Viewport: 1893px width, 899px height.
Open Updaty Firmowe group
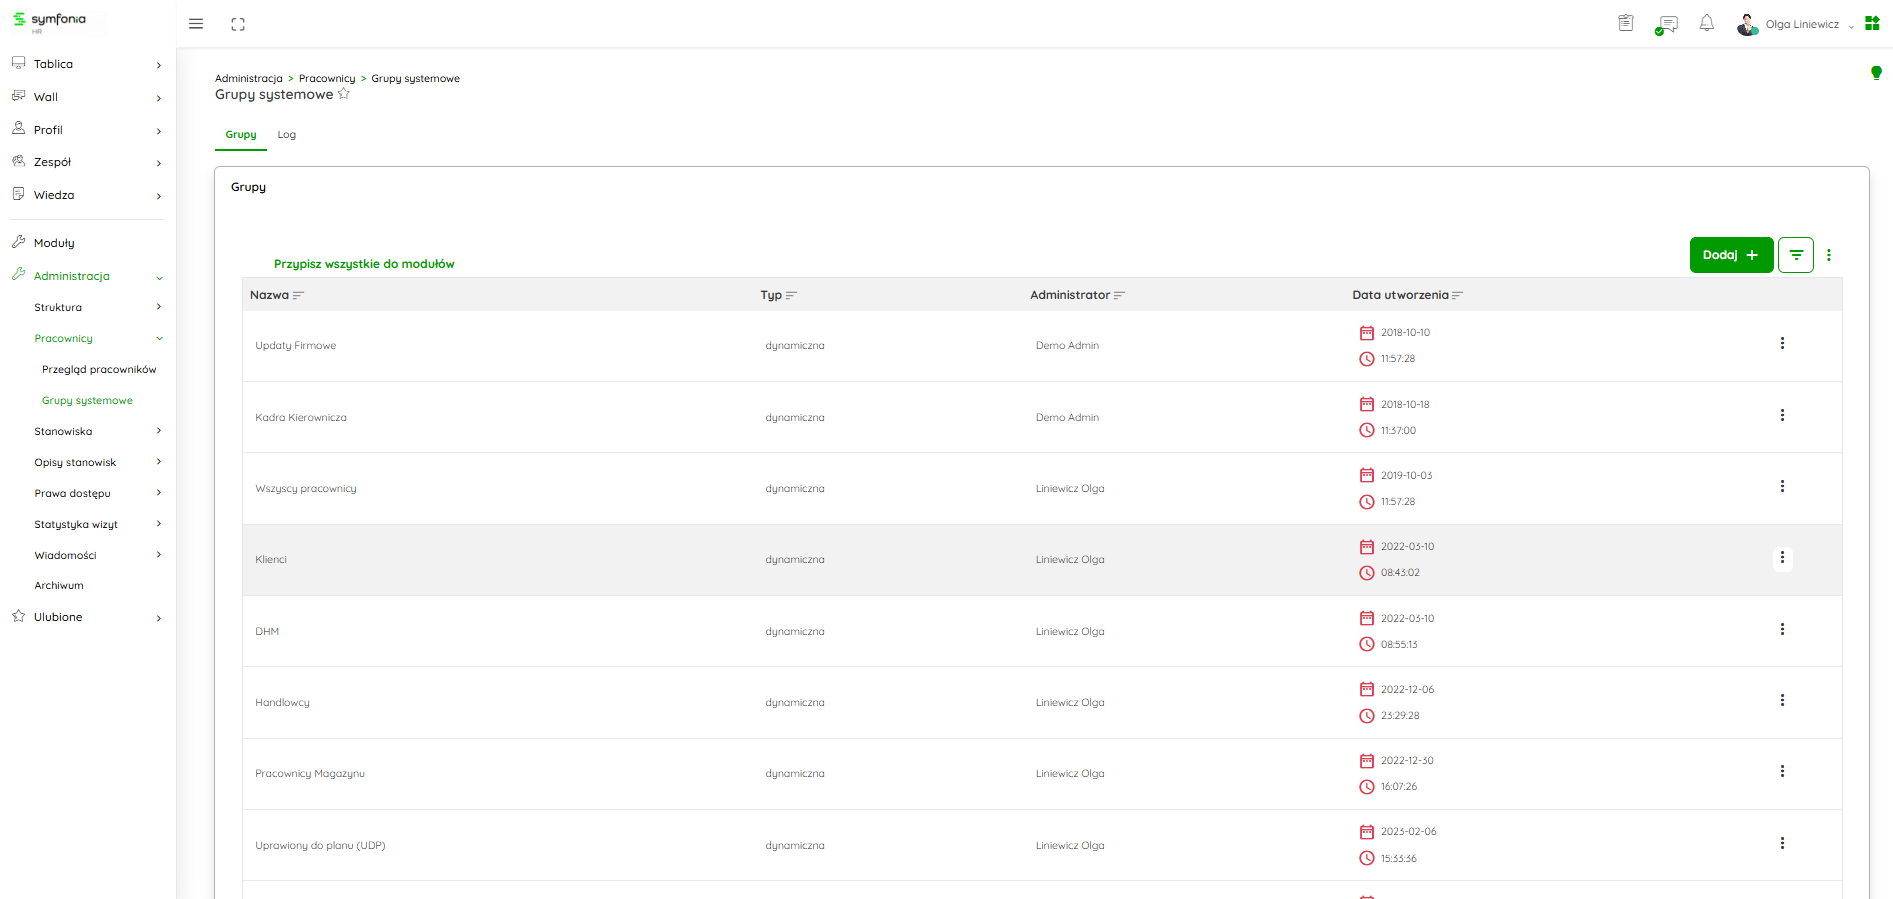pos(296,345)
